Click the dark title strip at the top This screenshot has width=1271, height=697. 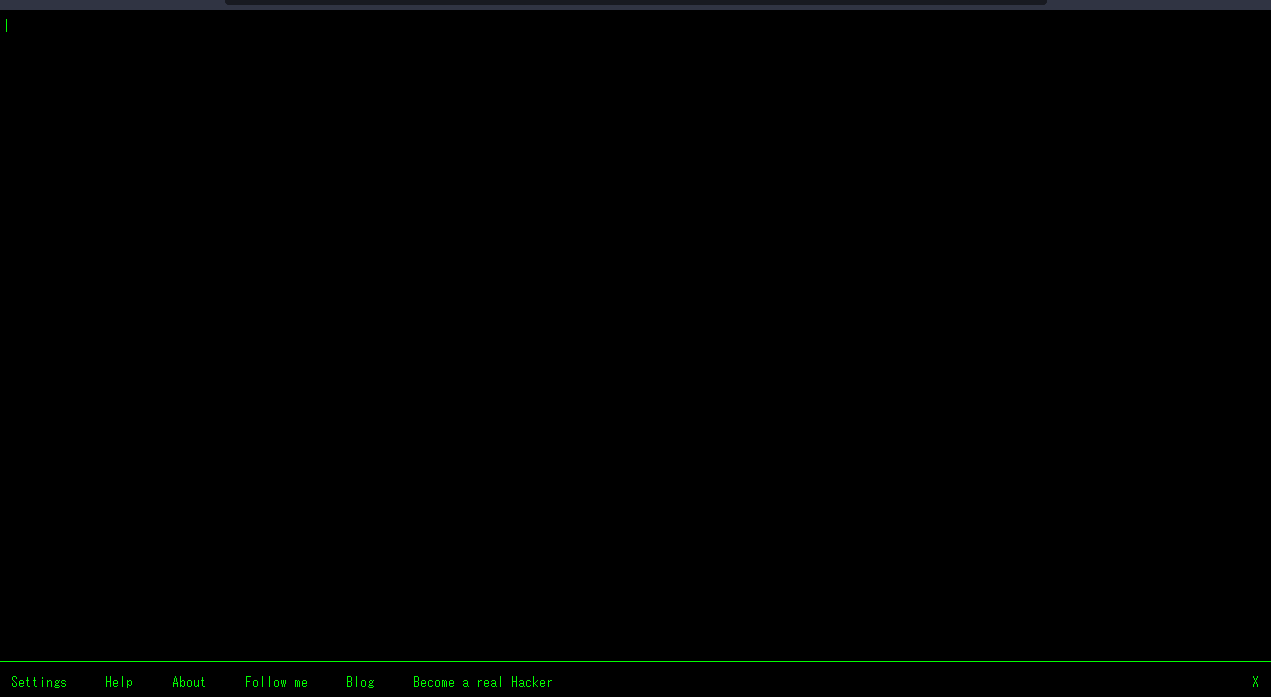(x=635, y=5)
